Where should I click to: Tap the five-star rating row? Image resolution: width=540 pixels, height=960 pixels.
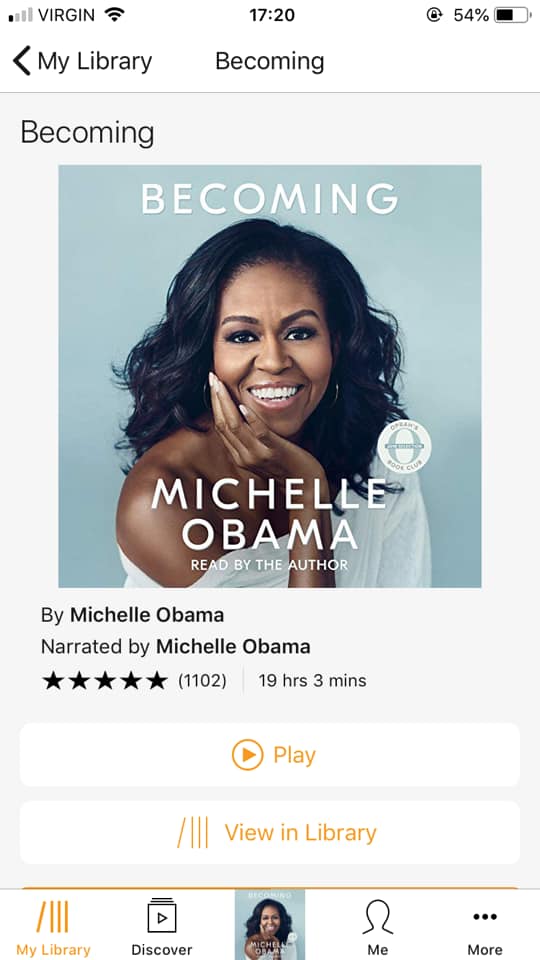105,681
